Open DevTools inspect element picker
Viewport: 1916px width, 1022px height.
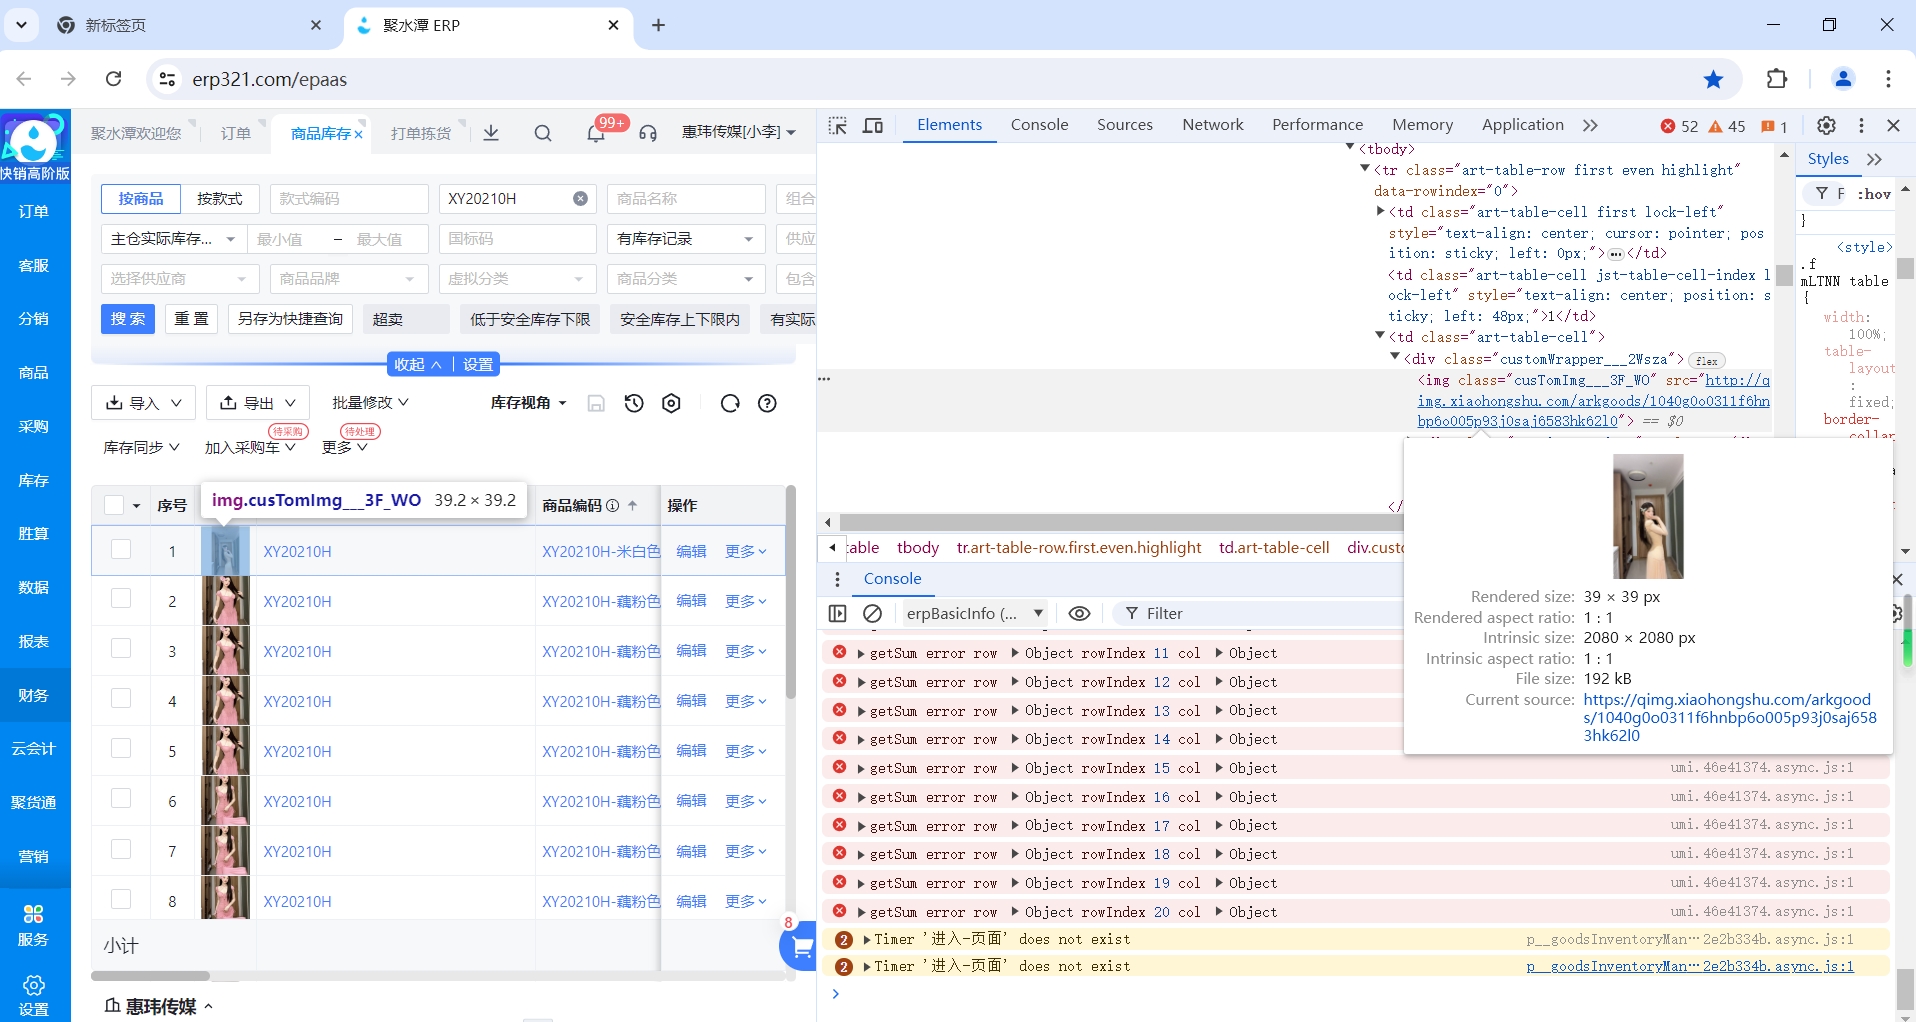coord(838,125)
